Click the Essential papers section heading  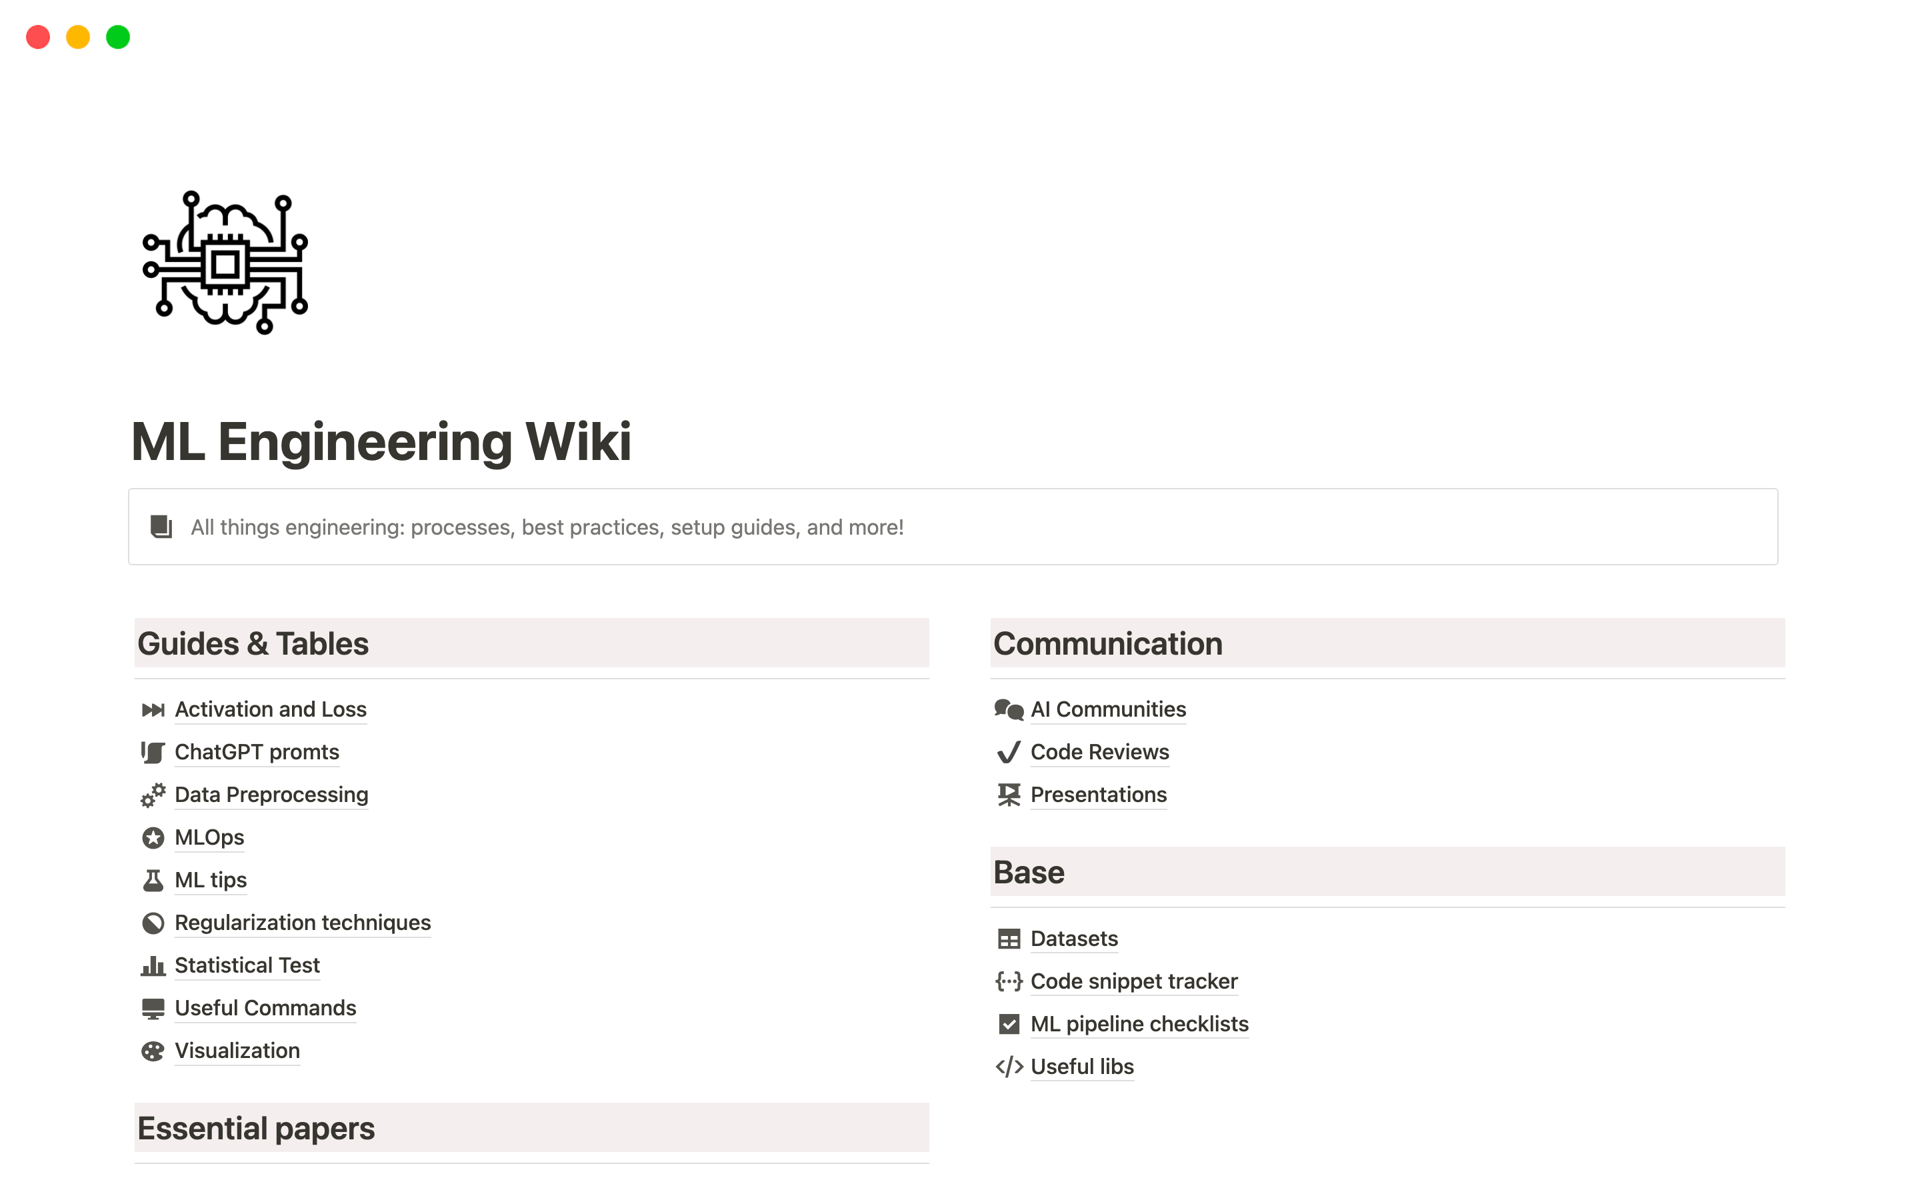click(256, 1128)
